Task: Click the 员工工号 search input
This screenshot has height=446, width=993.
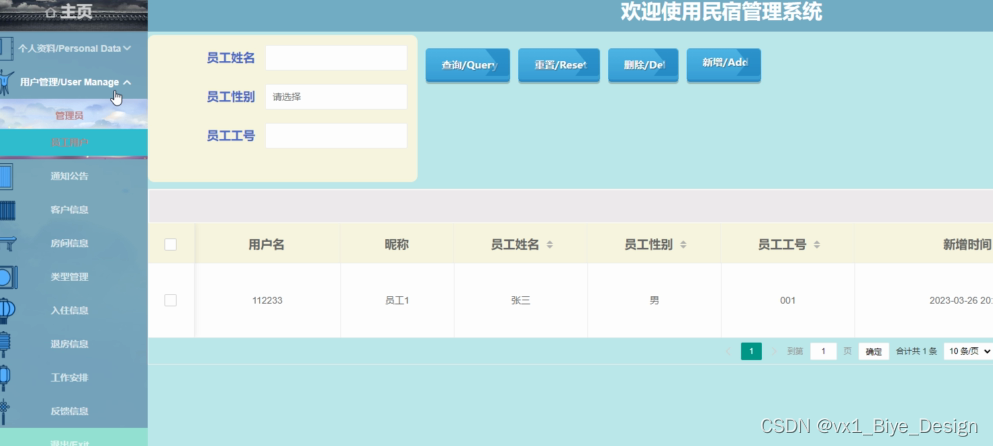Action: click(x=336, y=136)
